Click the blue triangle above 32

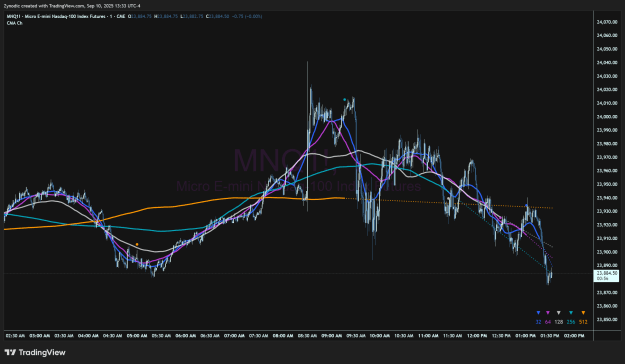pyautogui.click(x=538, y=313)
